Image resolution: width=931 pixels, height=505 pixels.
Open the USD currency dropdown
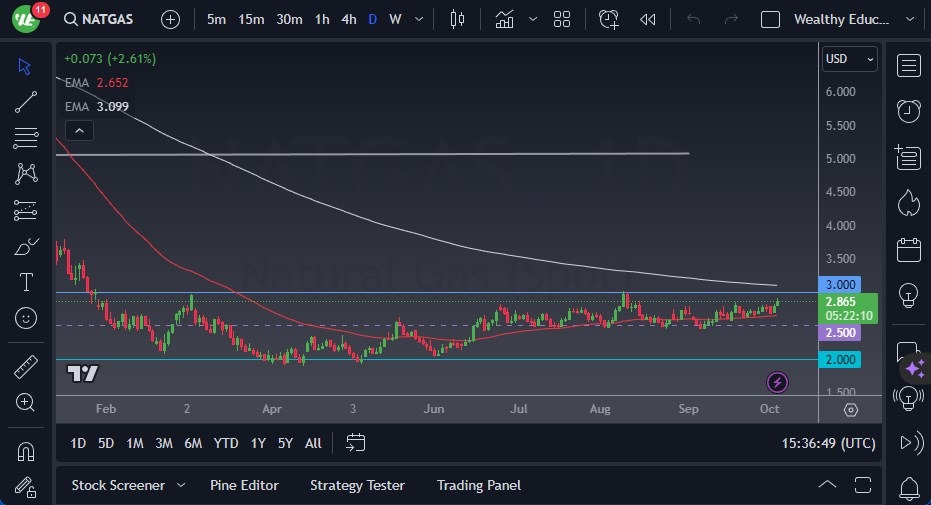coord(849,59)
